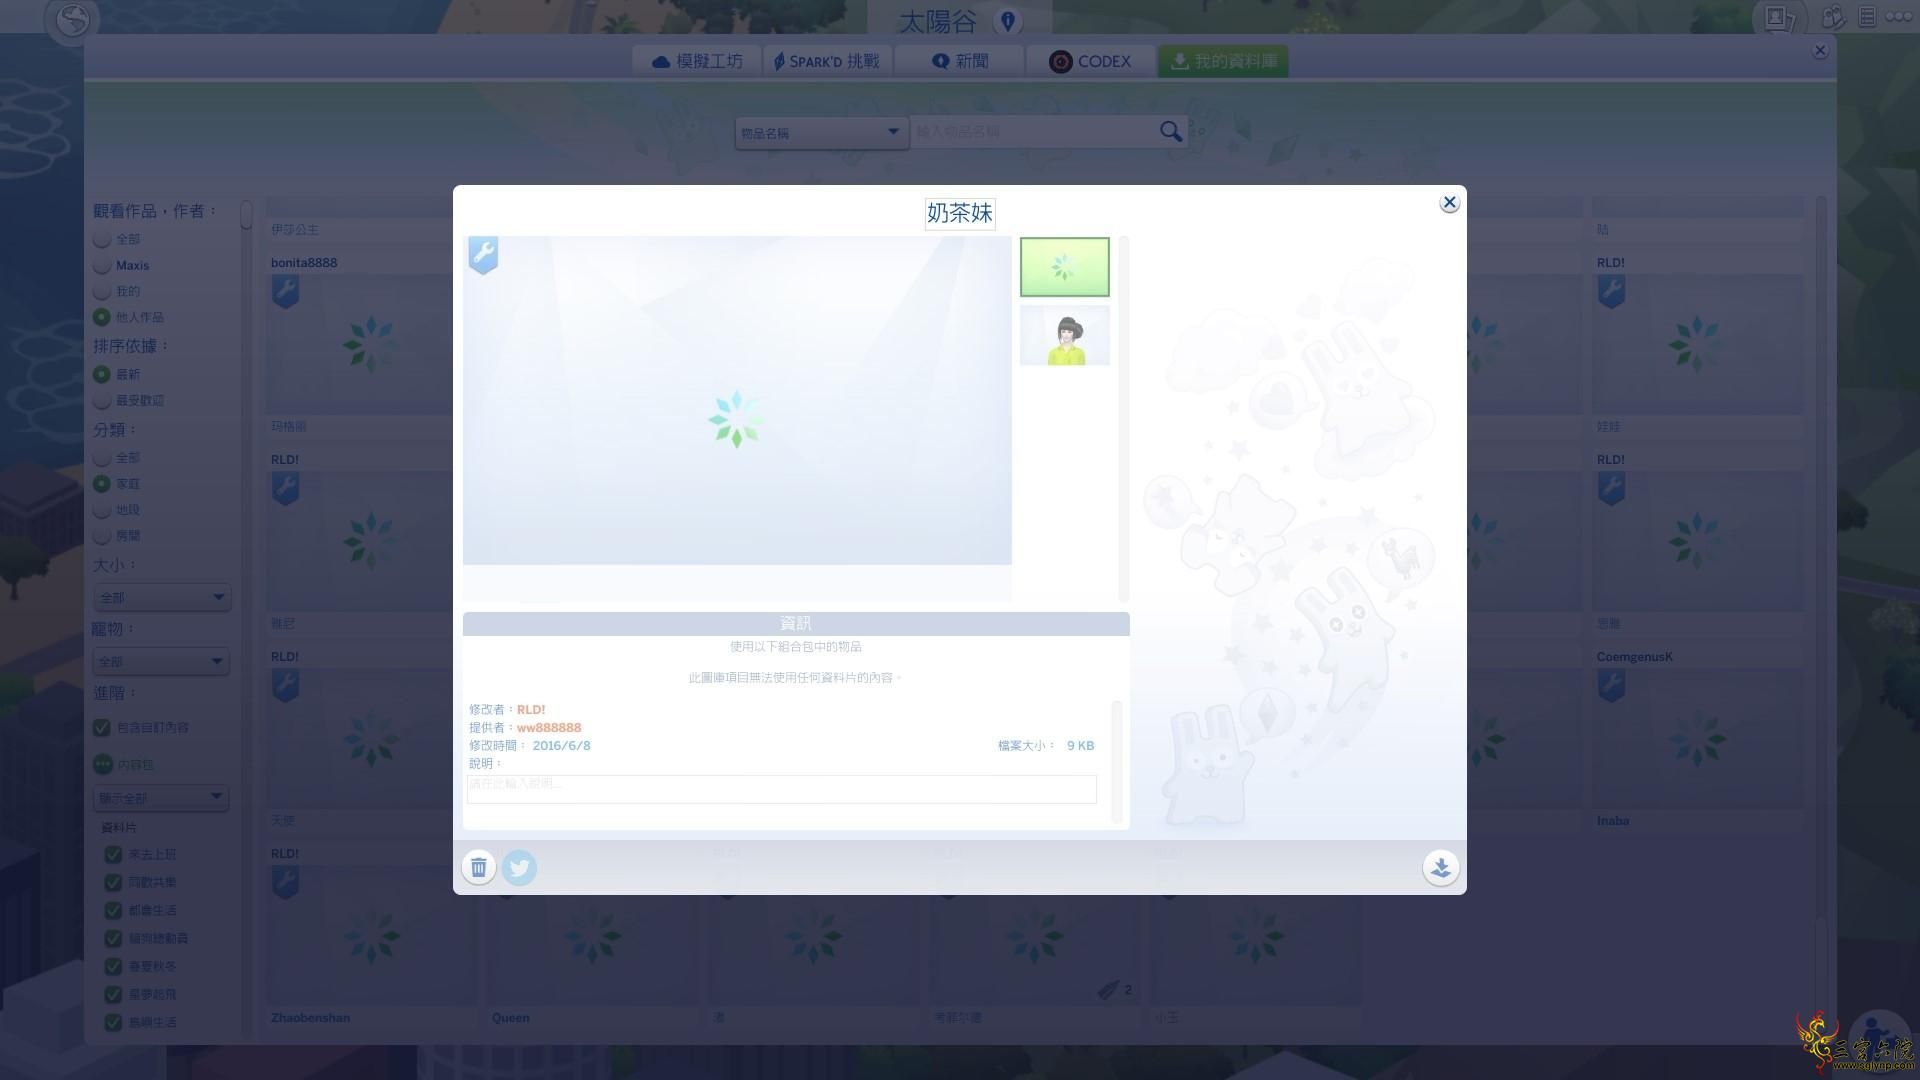Open the 顯示全部 content pack dropdown
This screenshot has height=1080, width=1920.
coord(162,799)
